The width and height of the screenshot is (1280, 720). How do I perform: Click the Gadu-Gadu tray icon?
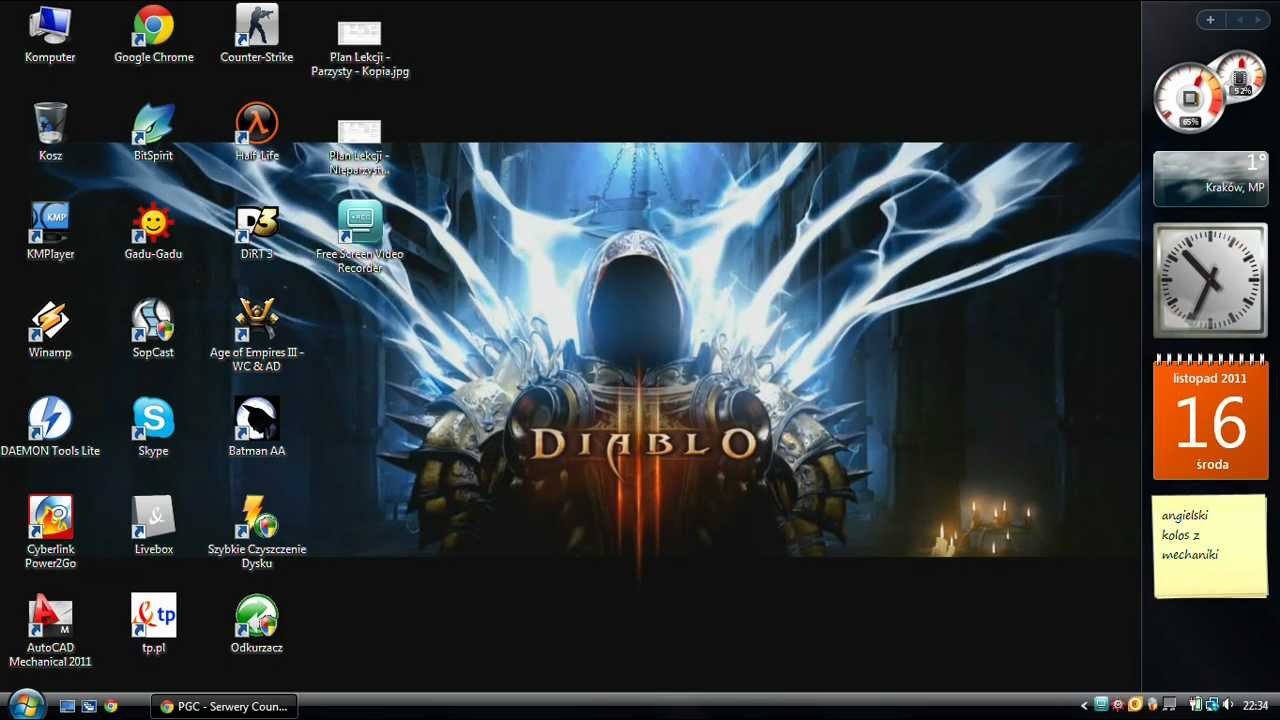pos(1118,706)
